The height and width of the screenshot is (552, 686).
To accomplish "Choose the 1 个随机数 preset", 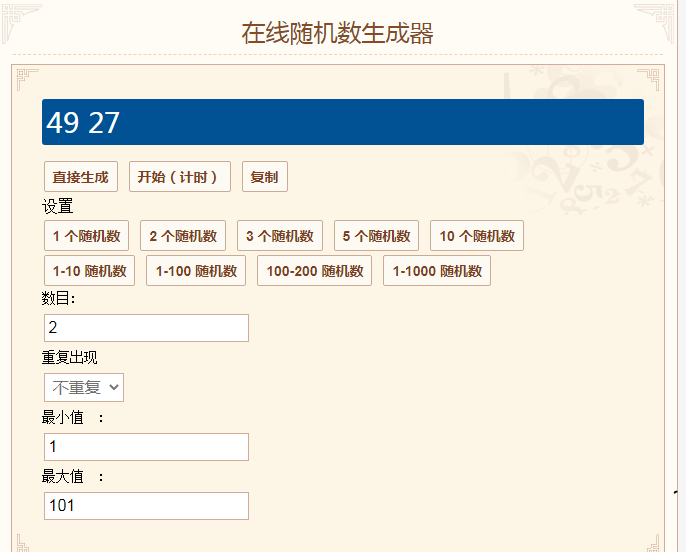I will [x=87, y=236].
